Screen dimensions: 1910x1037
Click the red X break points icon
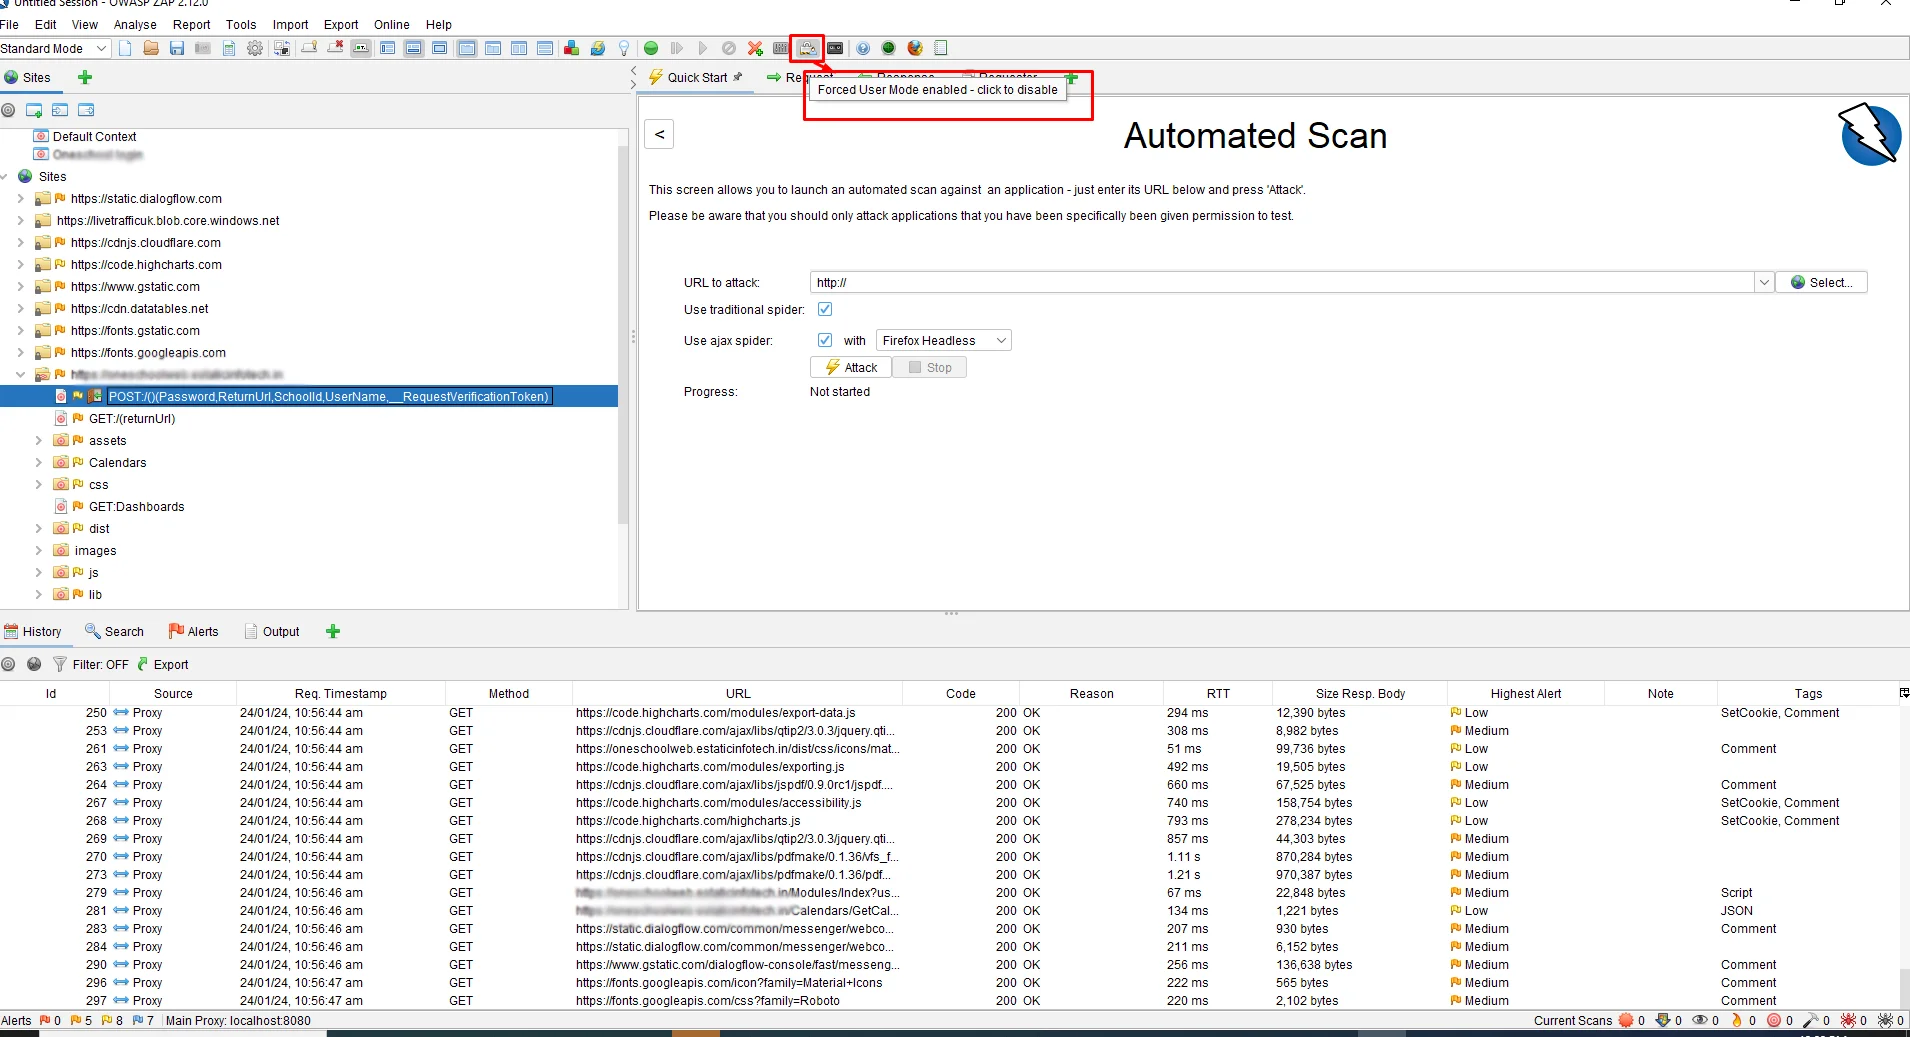755,48
